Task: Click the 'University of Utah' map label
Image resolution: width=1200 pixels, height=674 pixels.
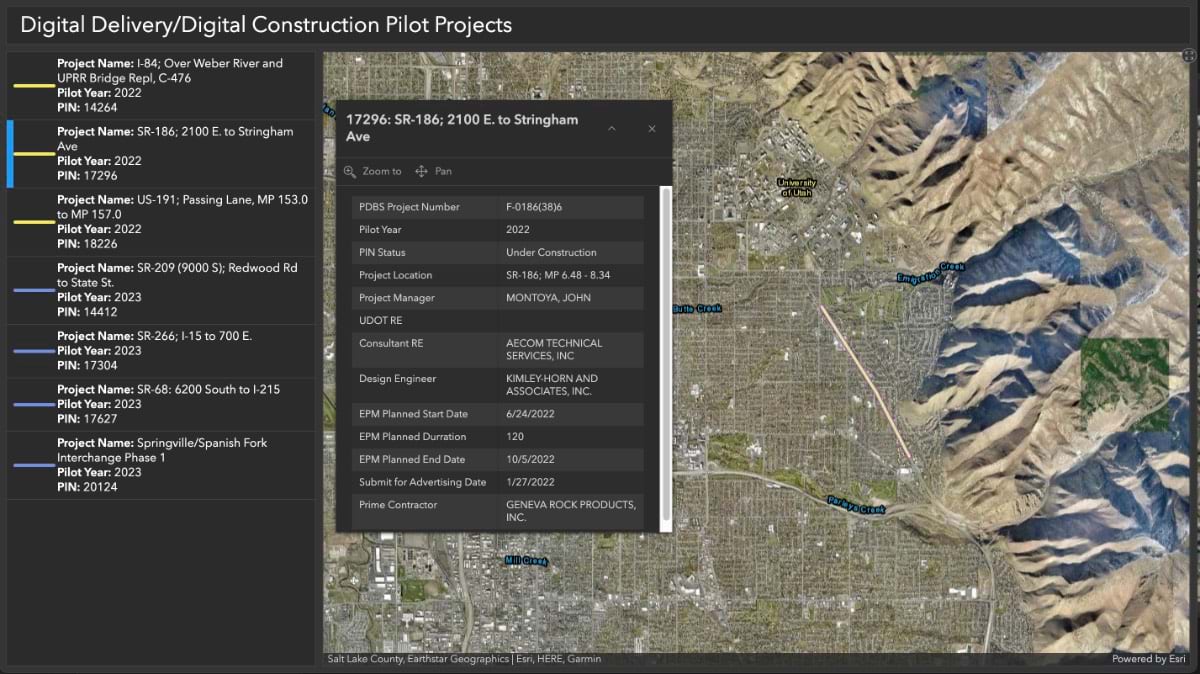Action: pyautogui.click(x=797, y=187)
